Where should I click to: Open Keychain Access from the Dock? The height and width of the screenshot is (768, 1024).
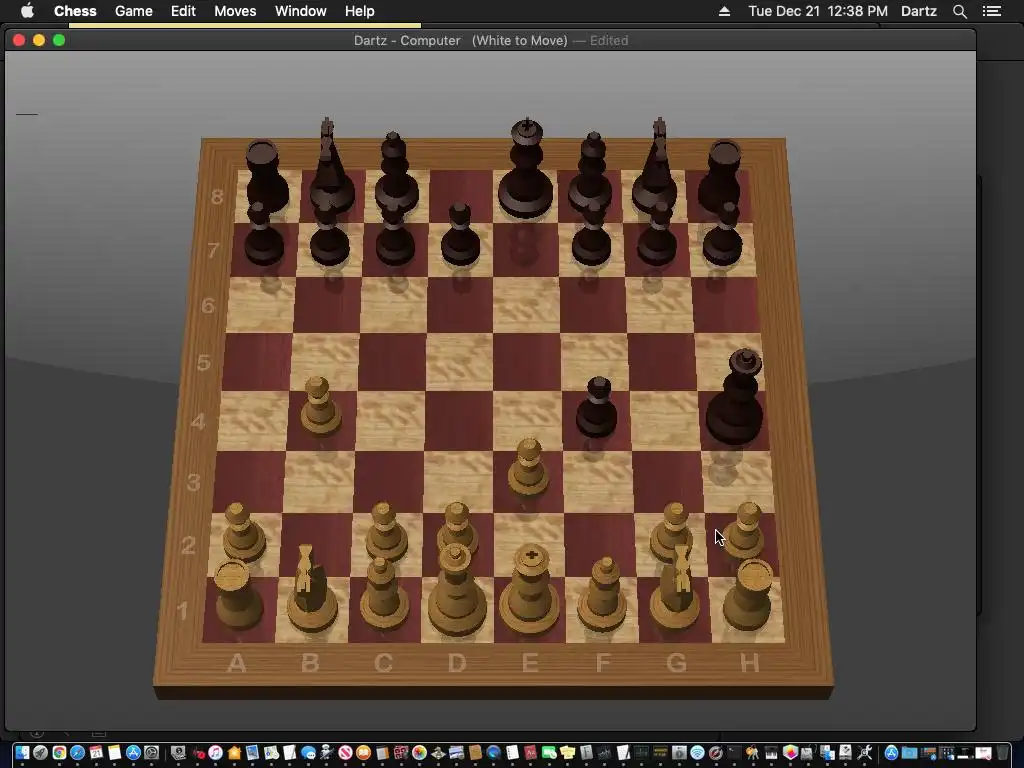click(x=752, y=752)
